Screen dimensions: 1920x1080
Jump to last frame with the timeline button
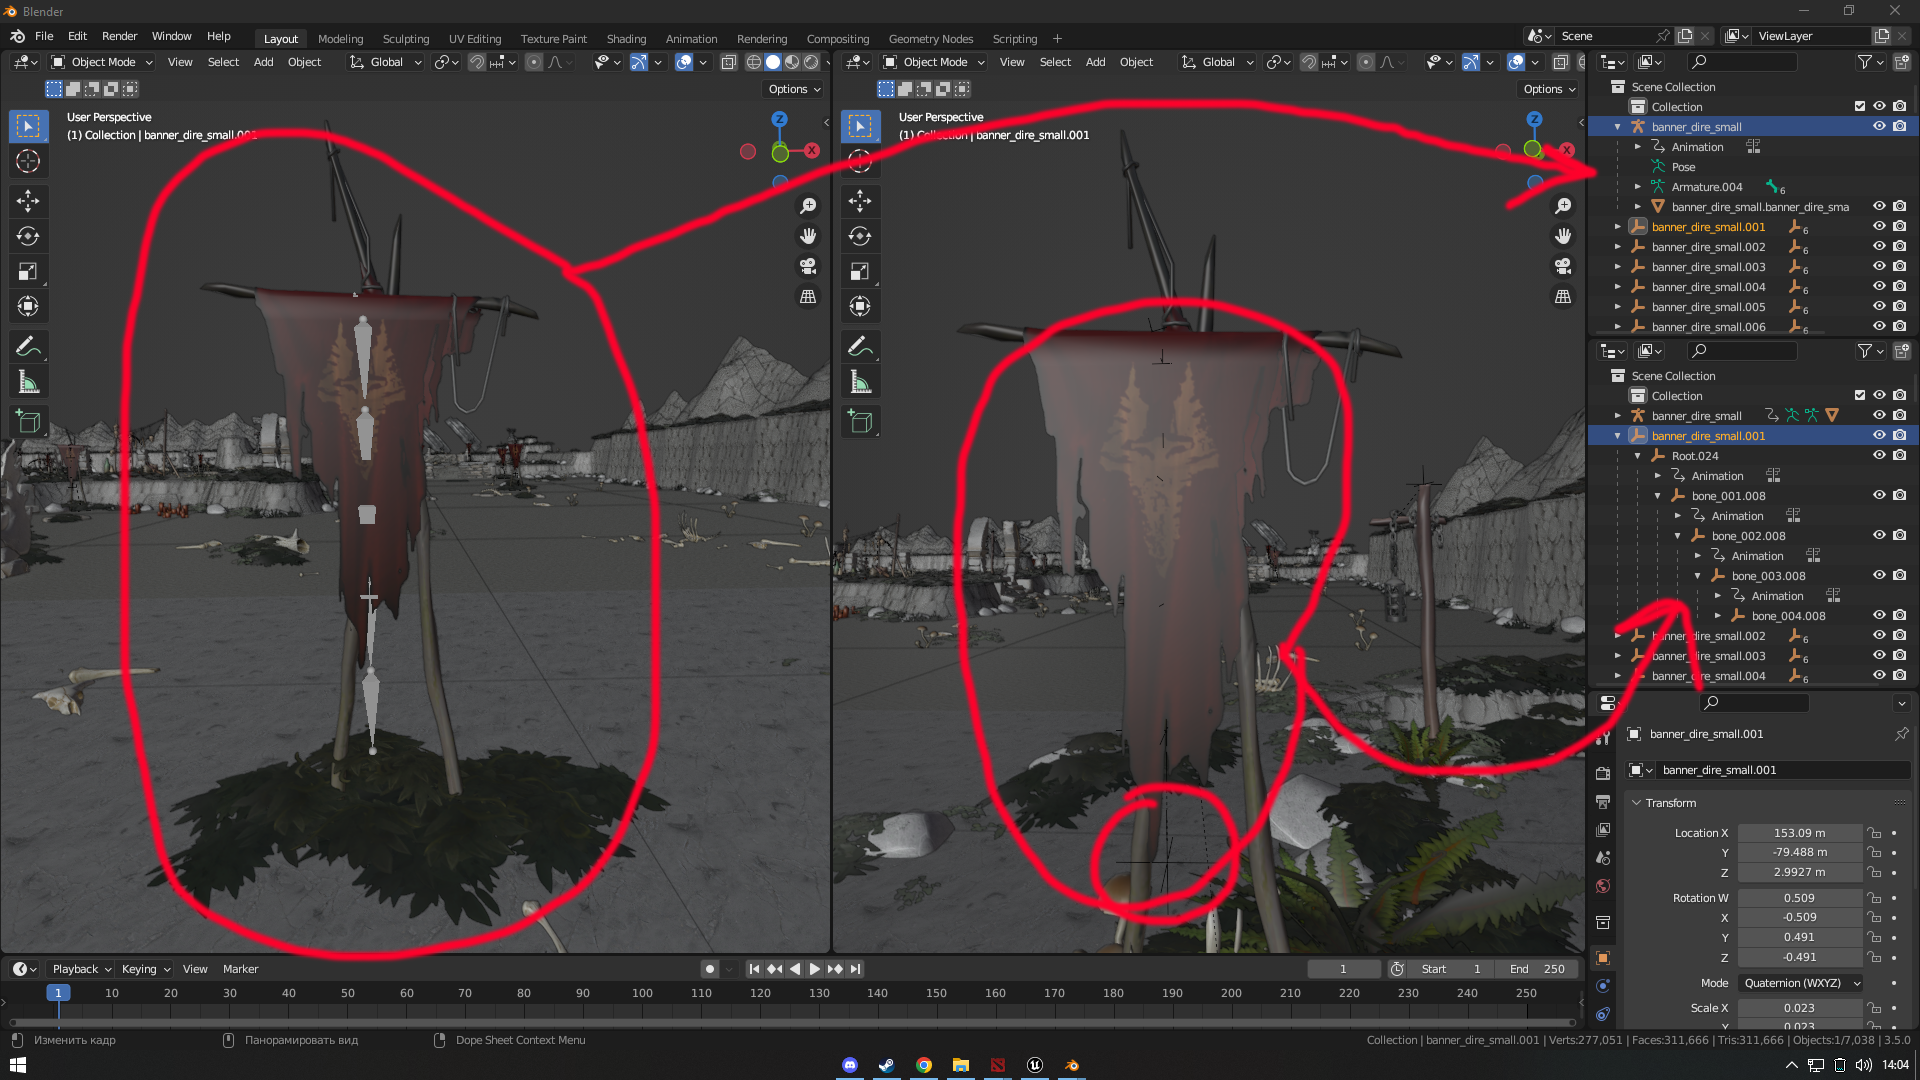pos(855,968)
